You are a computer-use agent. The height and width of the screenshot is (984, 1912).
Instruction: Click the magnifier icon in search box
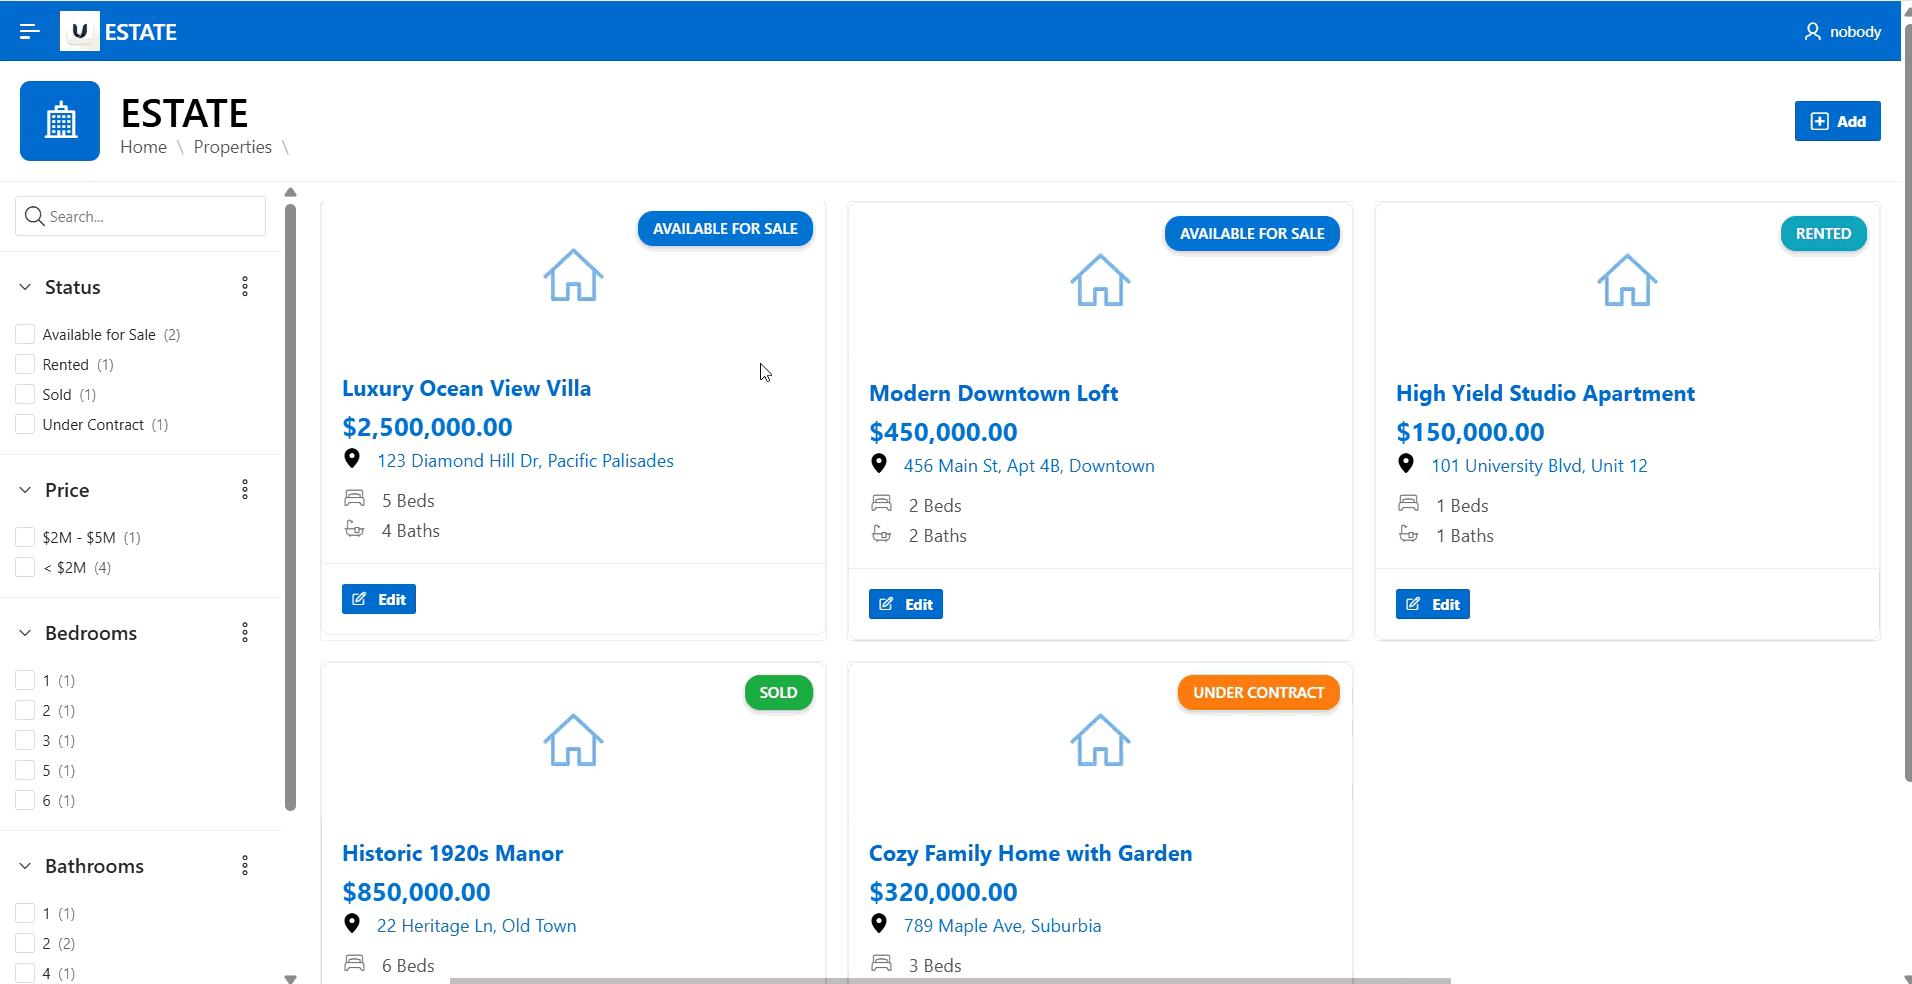[x=35, y=216]
